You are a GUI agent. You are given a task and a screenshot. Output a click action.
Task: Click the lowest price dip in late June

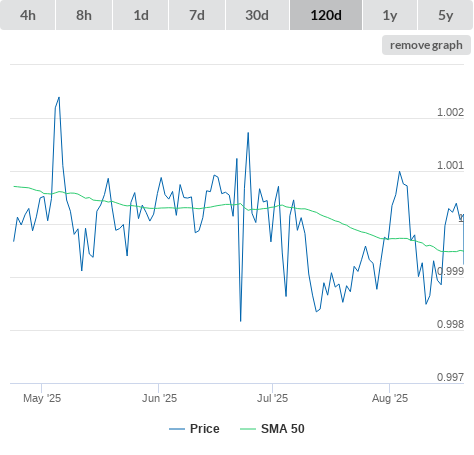[241, 321]
